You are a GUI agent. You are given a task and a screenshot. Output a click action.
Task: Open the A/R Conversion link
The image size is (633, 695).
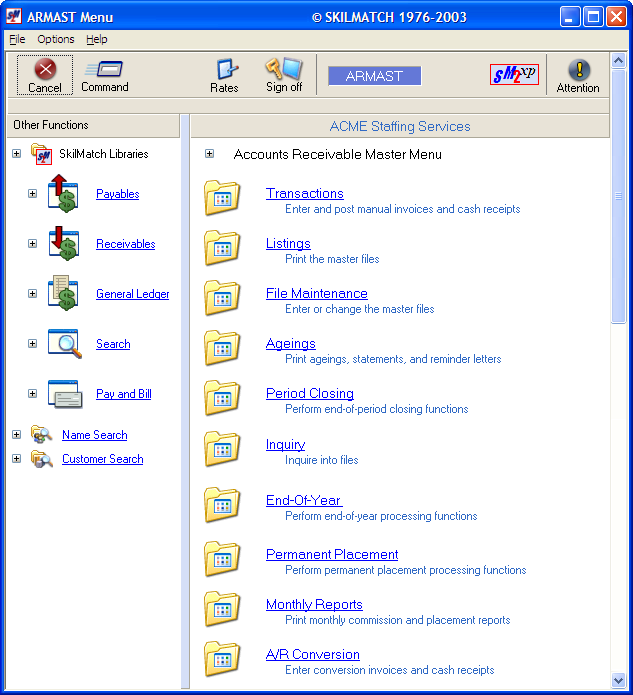313,654
